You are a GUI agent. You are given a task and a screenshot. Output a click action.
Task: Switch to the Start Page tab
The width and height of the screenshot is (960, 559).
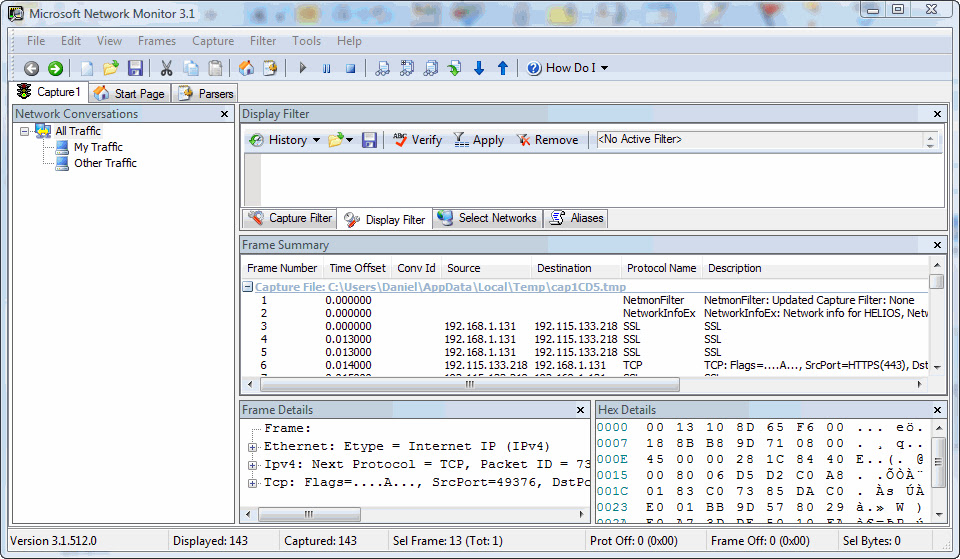coord(130,93)
